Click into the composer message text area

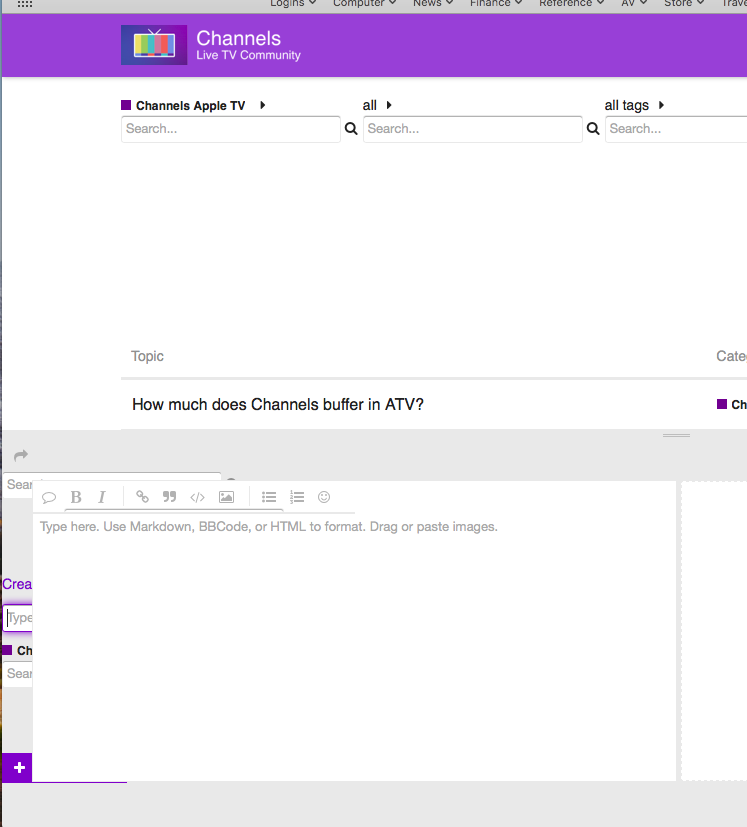355,640
